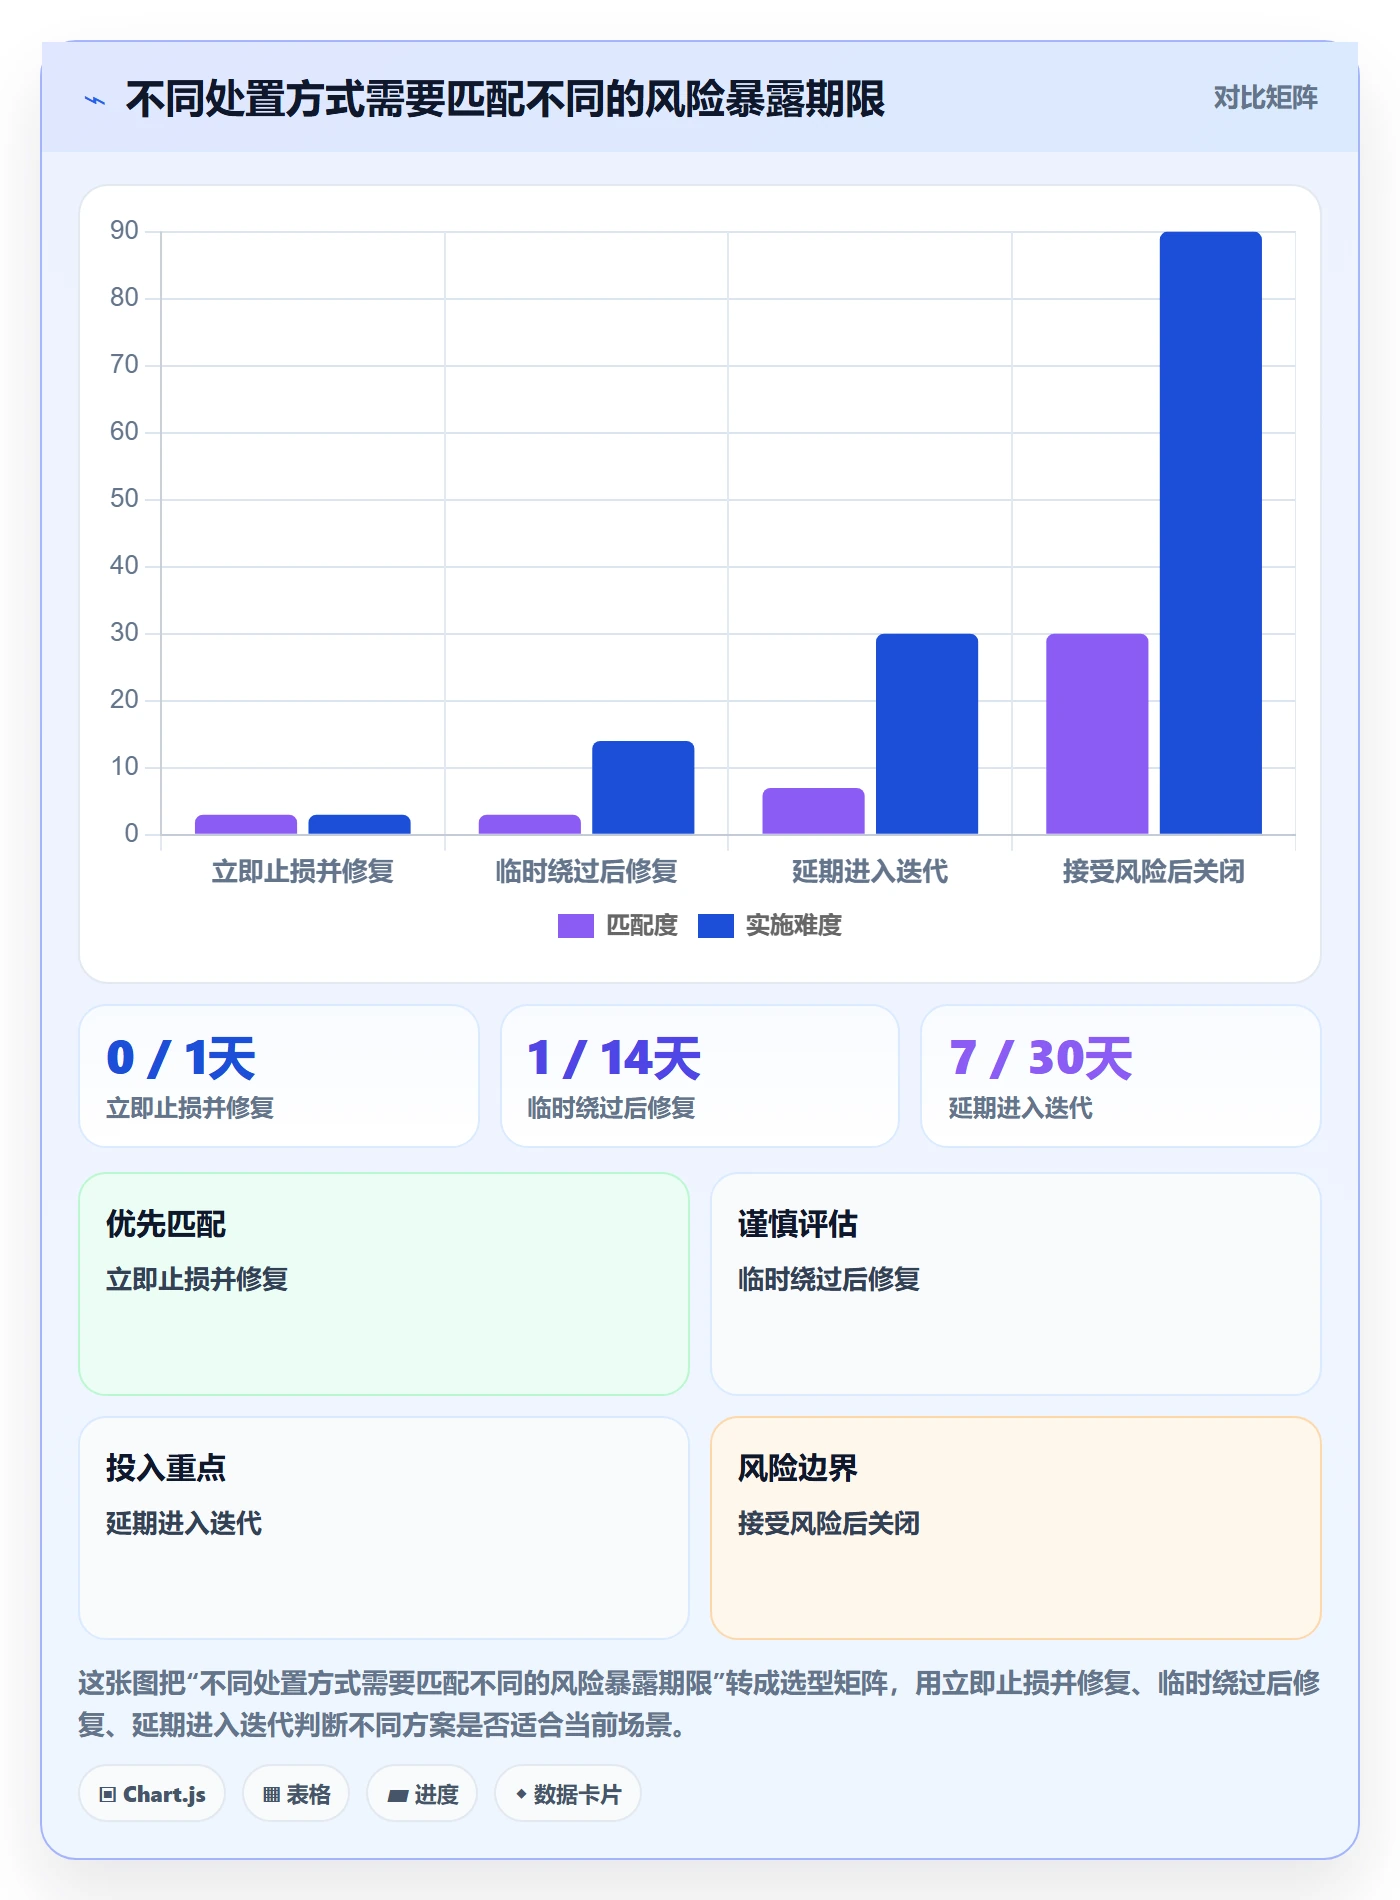Click the square icon in Chart.js chip
The width and height of the screenshot is (1400, 1900).
[x=108, y=1795]
